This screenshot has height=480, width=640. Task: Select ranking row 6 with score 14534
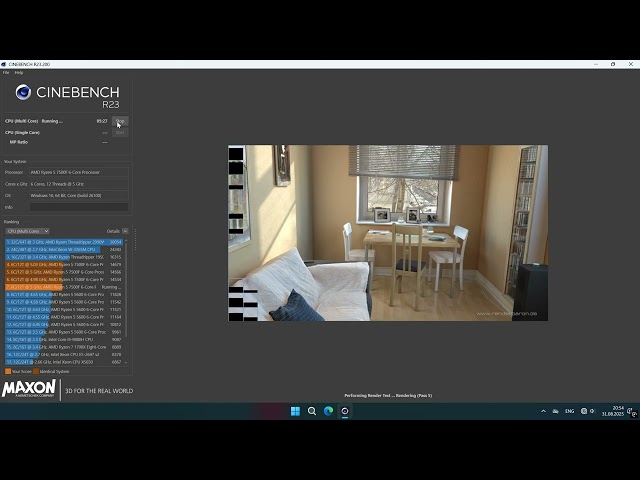click(x=64, y=280)
